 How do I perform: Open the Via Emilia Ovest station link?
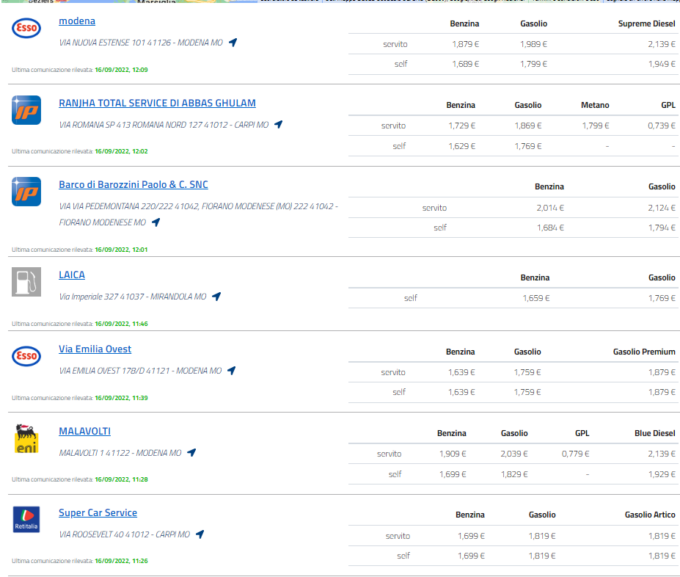(x=95, y=349)
